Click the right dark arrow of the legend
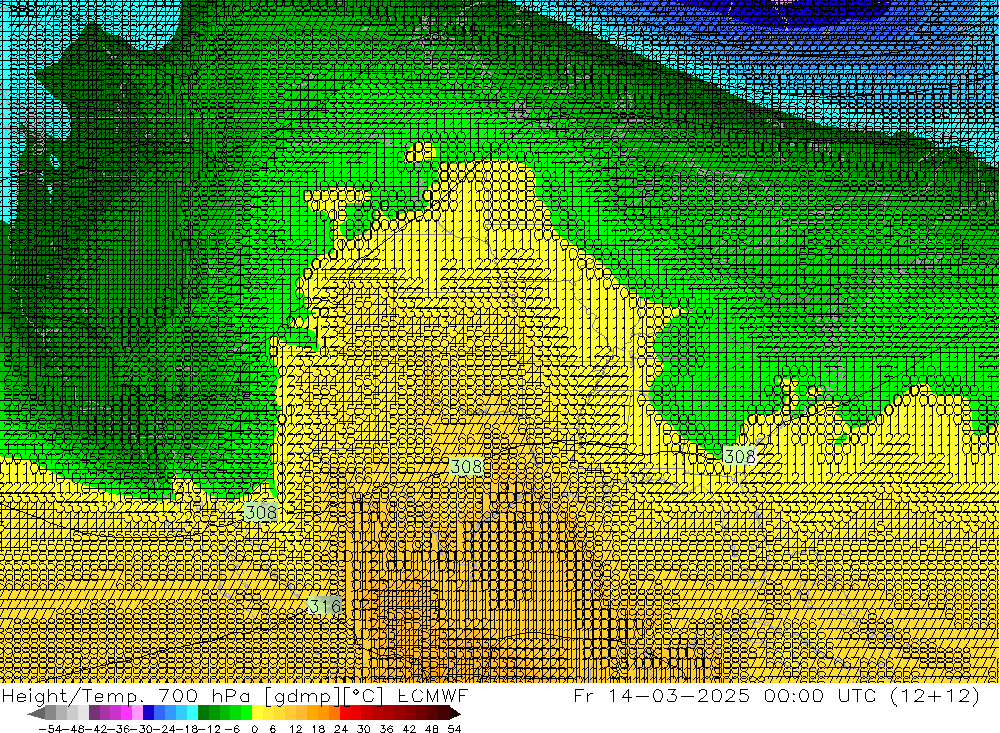The width and height of the screenshot is (1000, 733). pos(455,713)
